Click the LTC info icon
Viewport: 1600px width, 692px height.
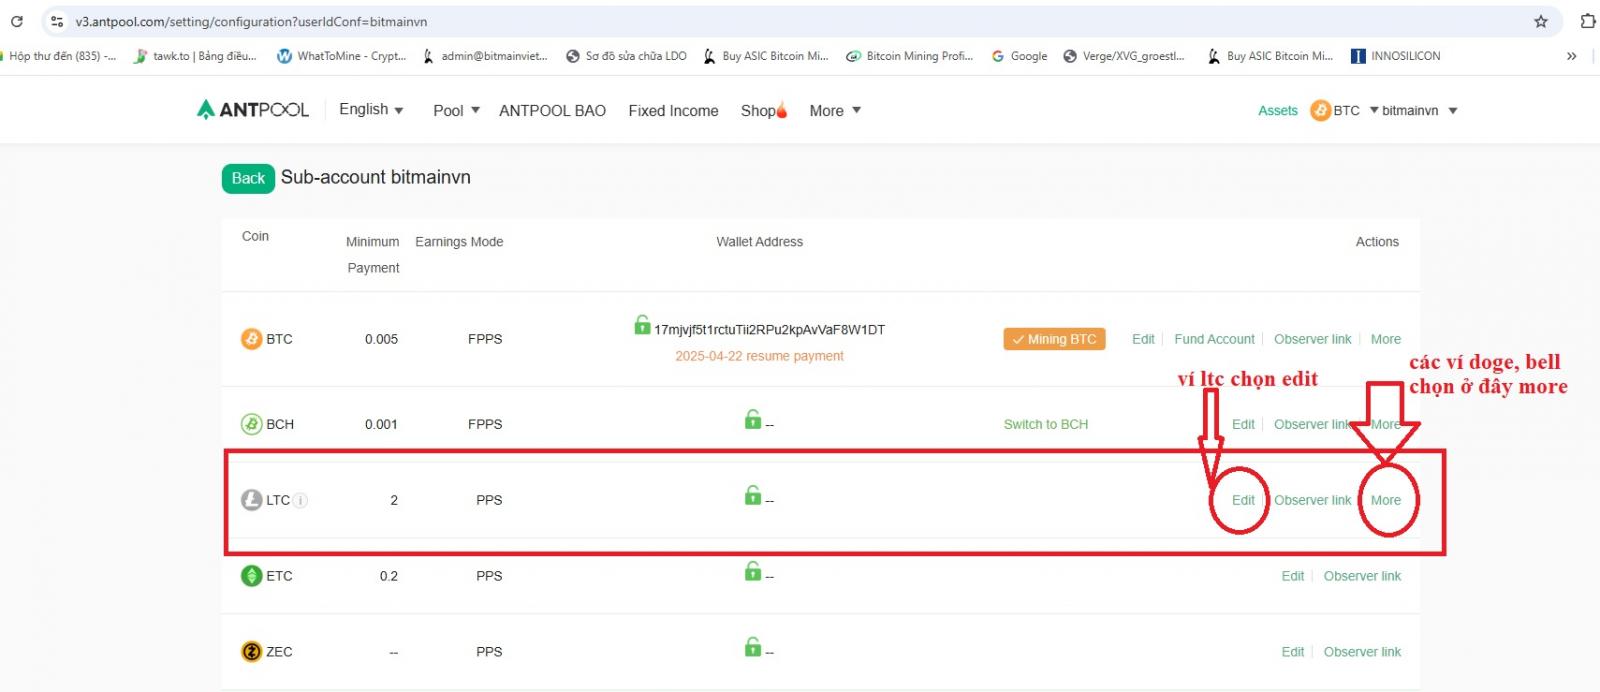pos(301,500)
